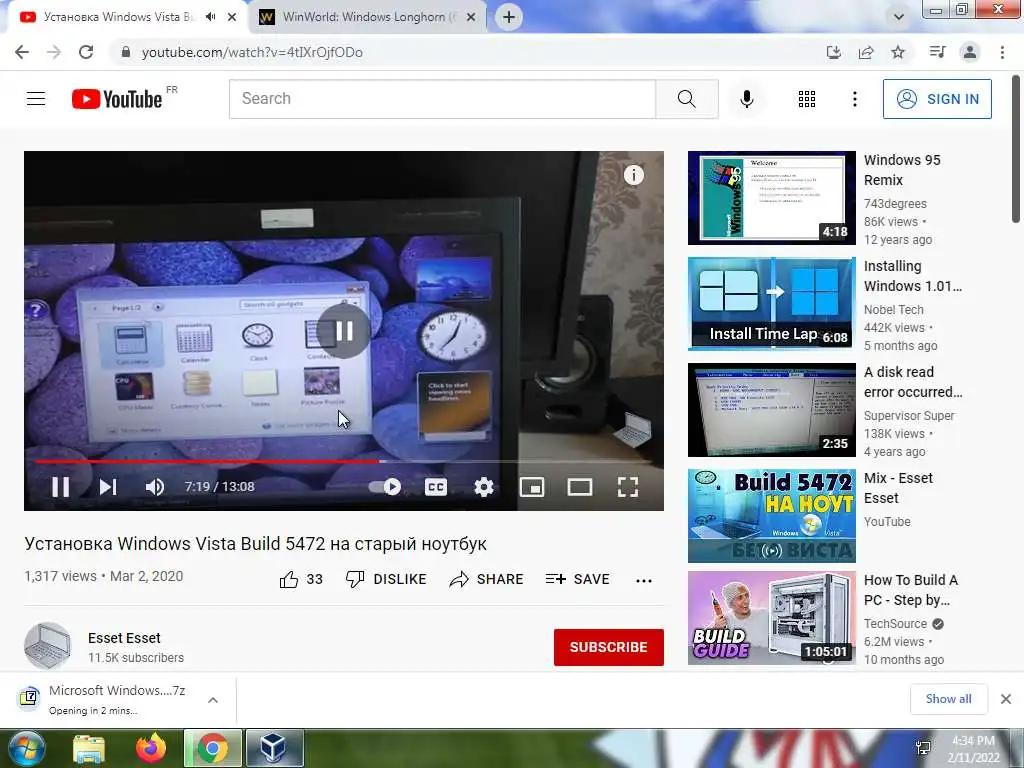Click the search magnifier button
The height and width of the screenshot is (768, 1024).
coord(686,99)
